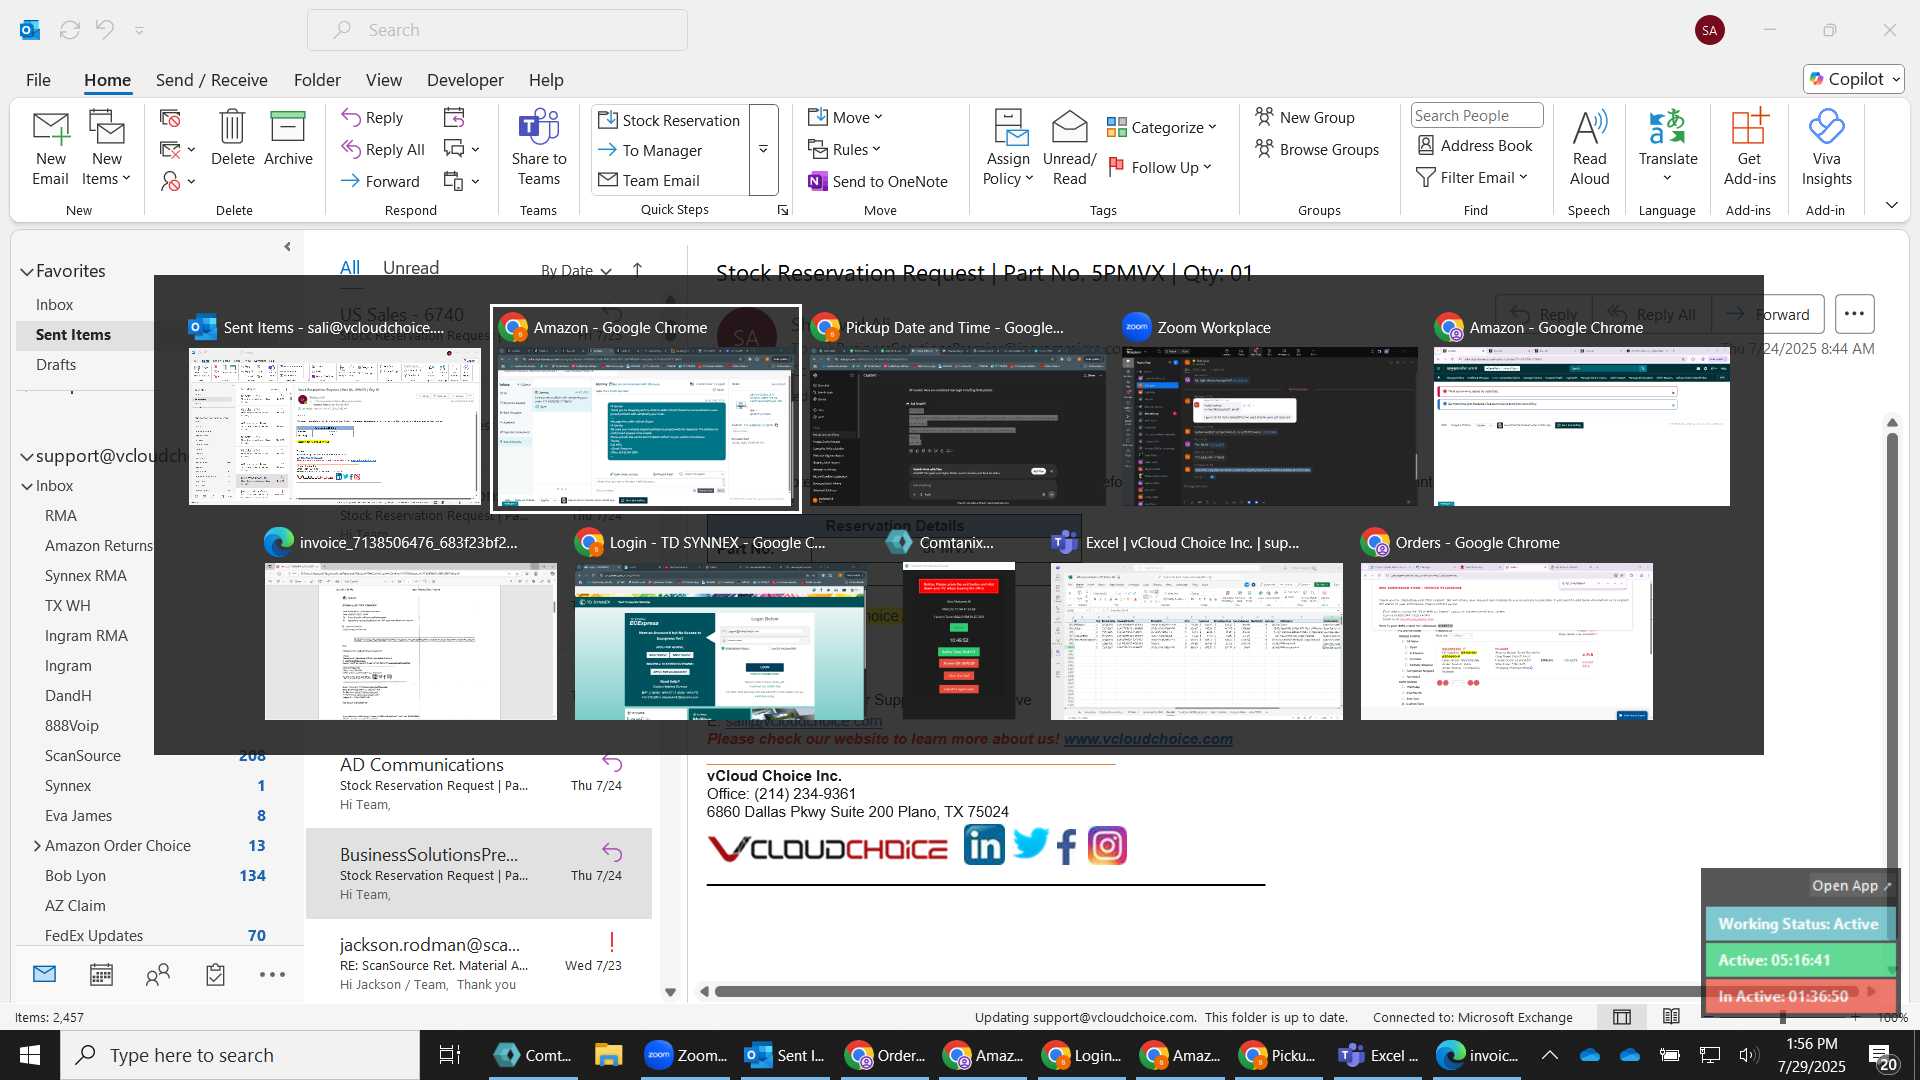Open the Rules dropdown

[x=844, y=149]
